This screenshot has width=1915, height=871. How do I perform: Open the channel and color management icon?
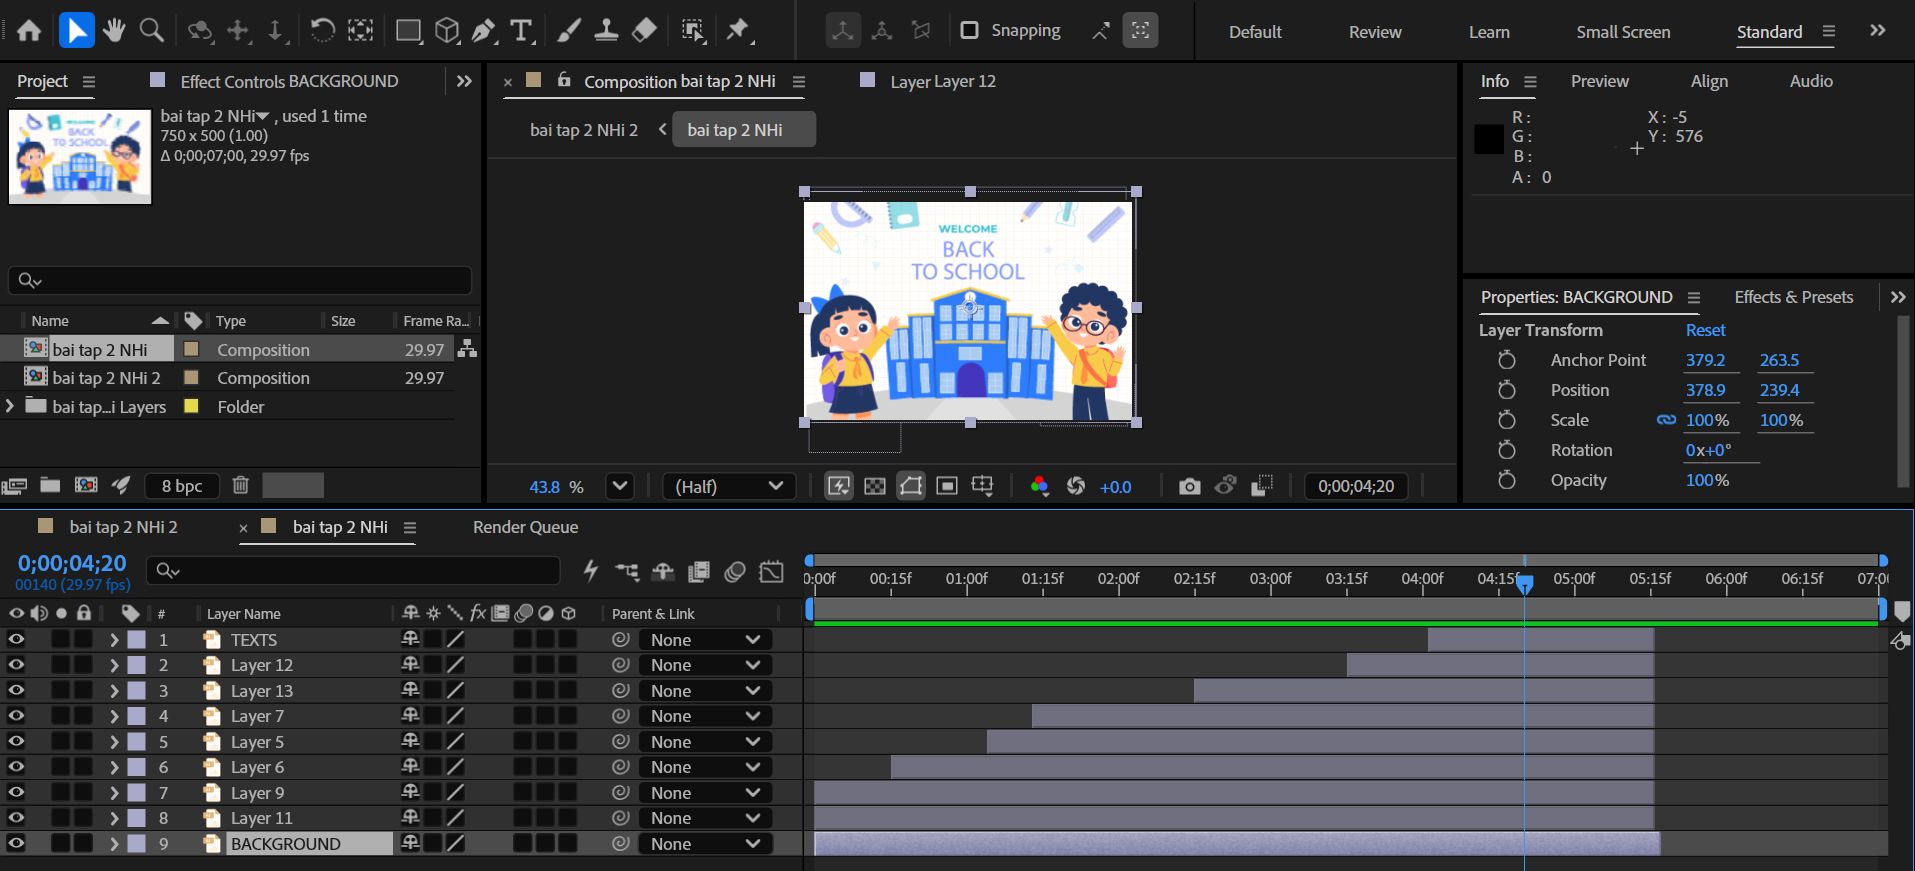click(x=1040, y=487)
